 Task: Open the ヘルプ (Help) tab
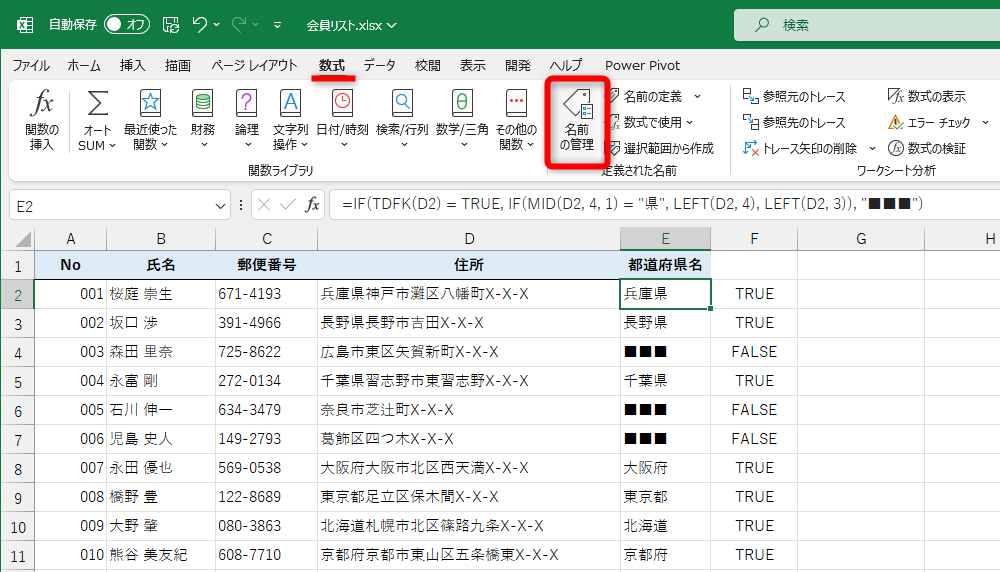point(566,65)
